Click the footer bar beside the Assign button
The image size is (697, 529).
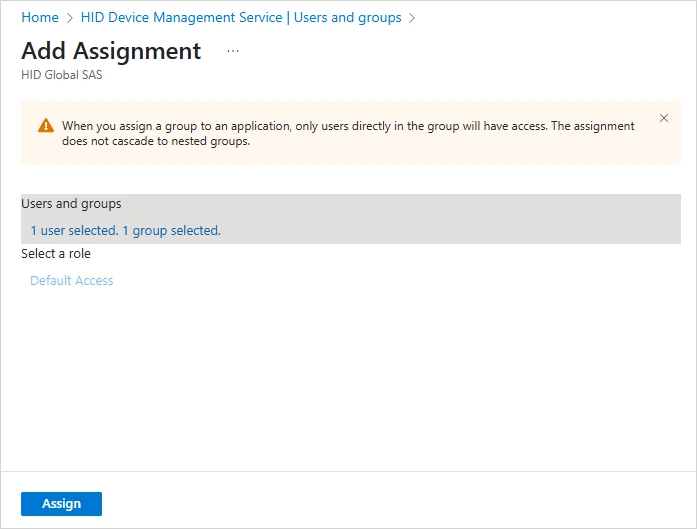400,503
